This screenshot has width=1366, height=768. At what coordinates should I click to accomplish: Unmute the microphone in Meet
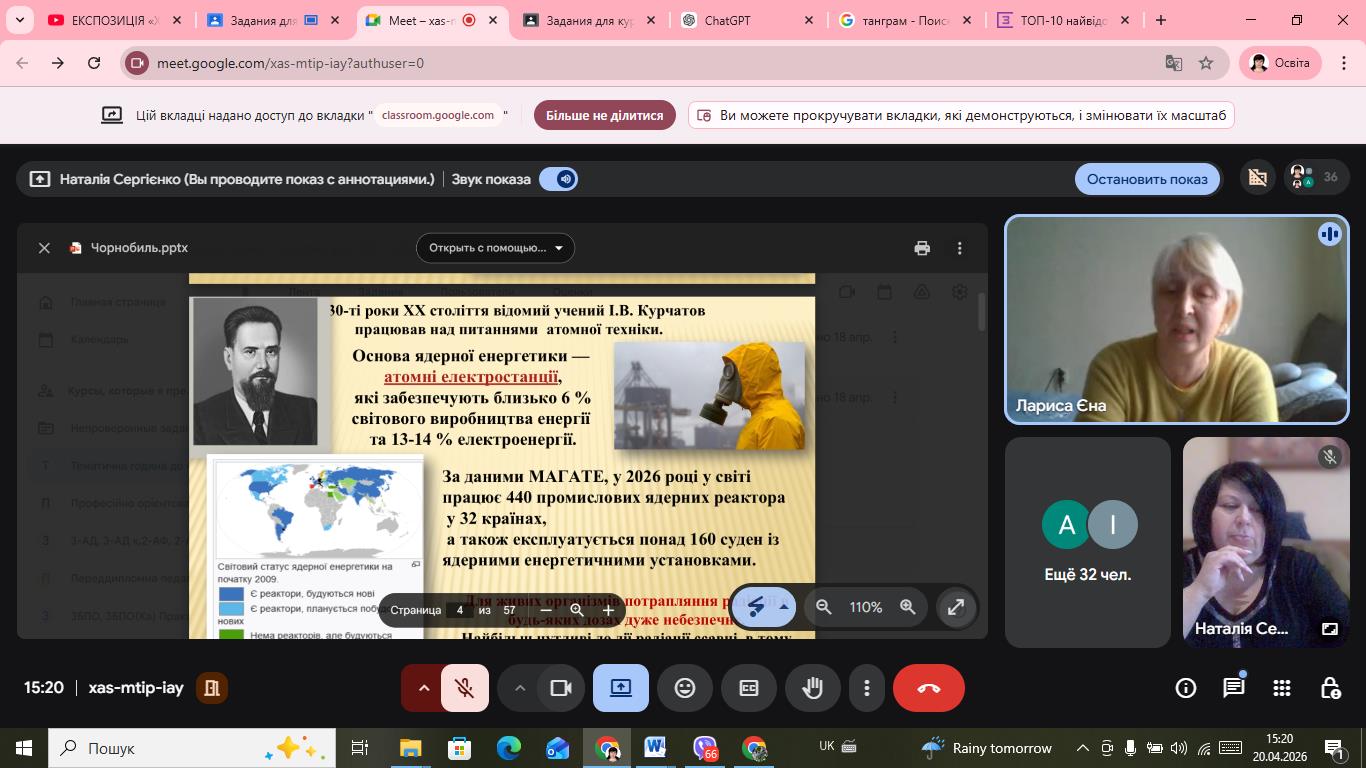point(464,688)
